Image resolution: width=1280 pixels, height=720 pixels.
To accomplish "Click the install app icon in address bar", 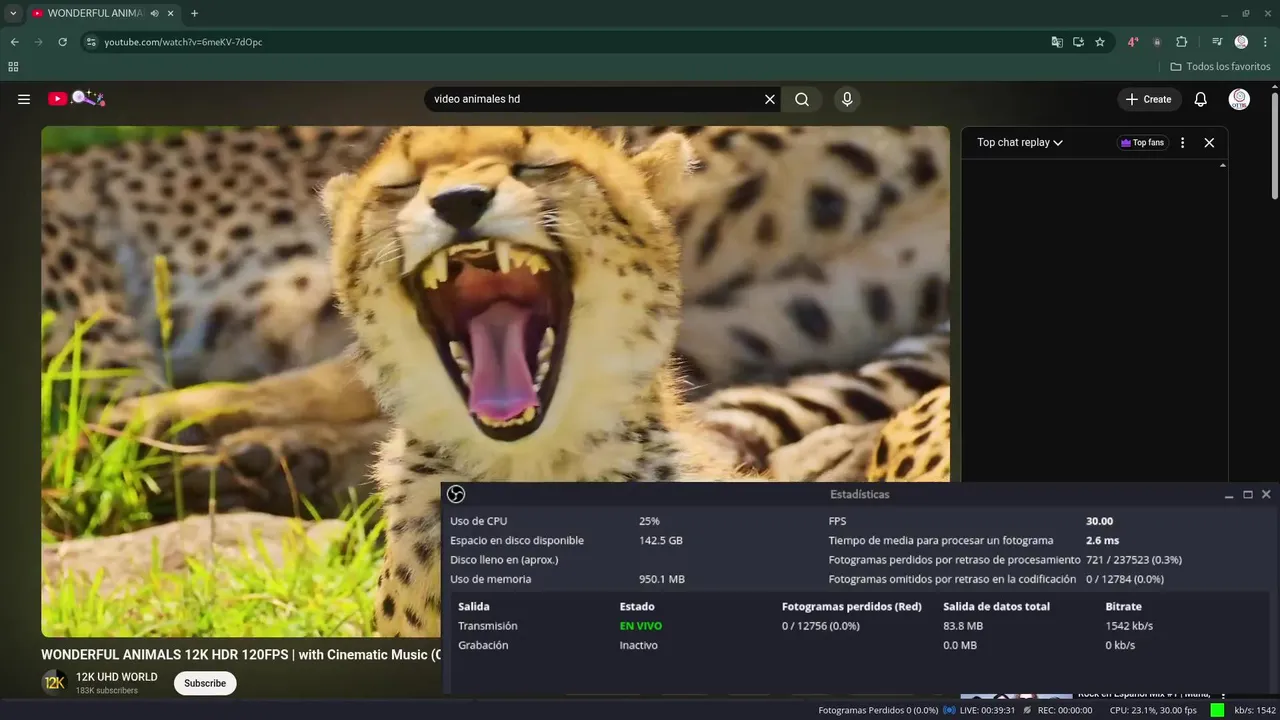I will click(1078, 42).
